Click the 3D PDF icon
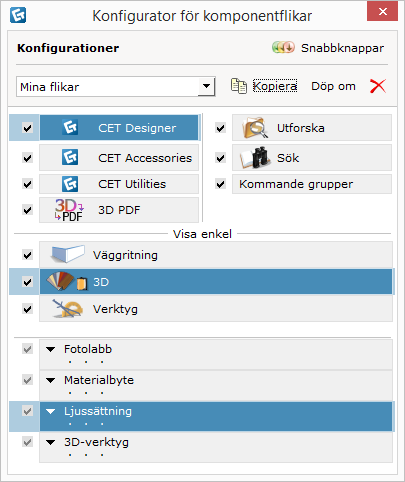 click(69, 210)
